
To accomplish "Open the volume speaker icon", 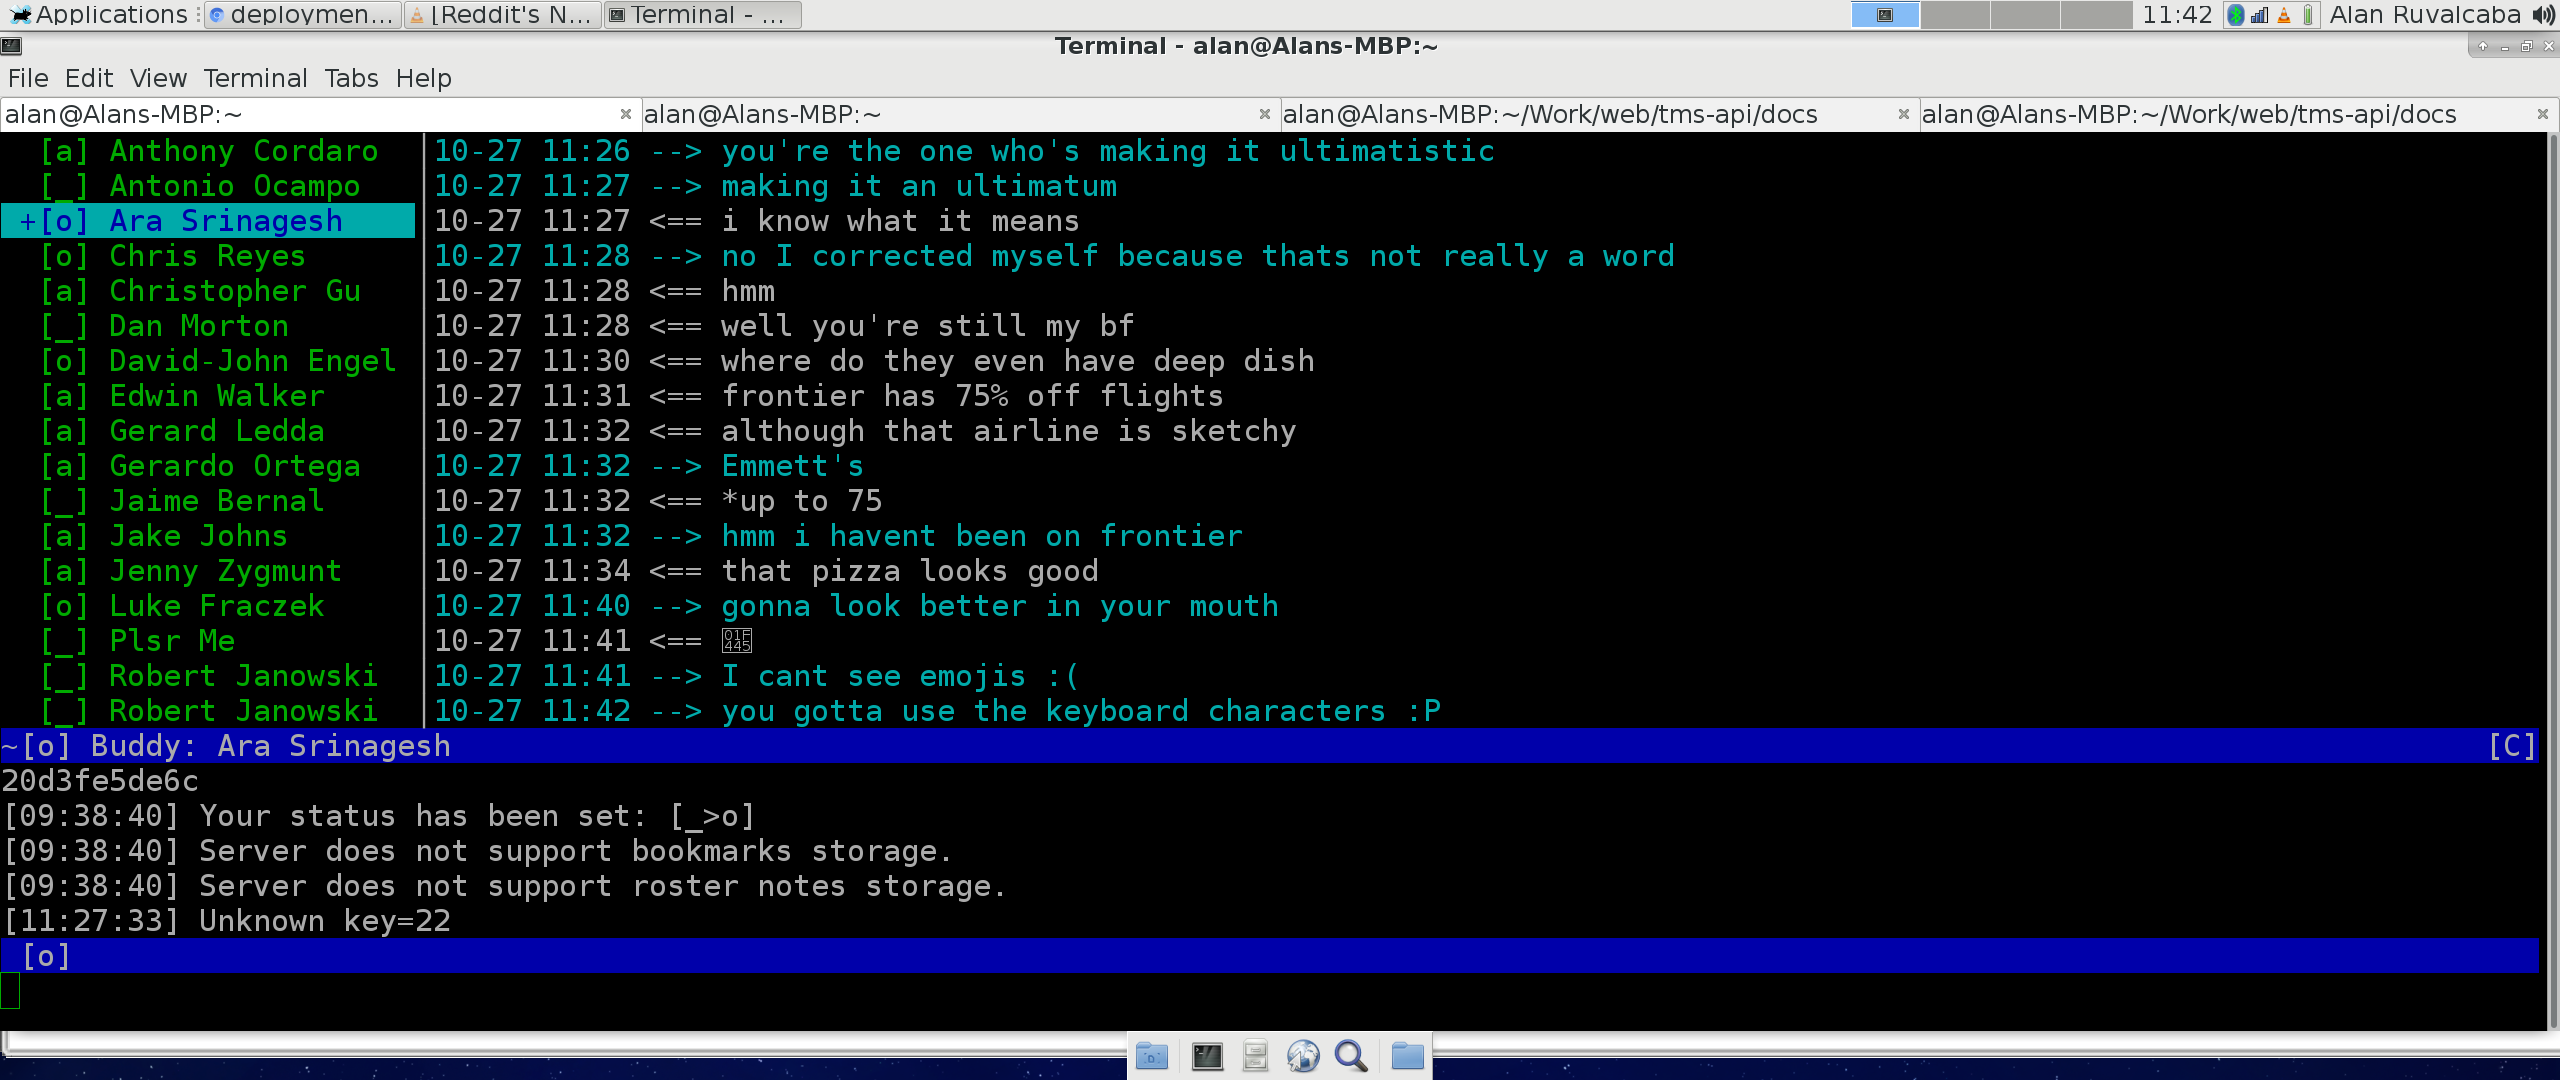I will click(2543, 15).
